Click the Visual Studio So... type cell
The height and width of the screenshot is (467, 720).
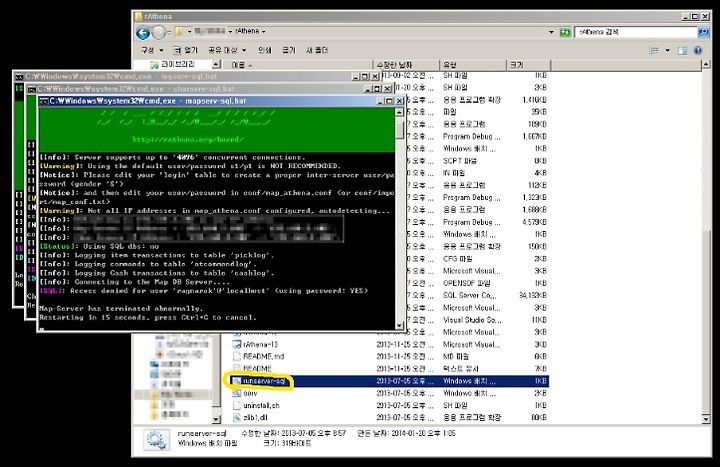472,320
